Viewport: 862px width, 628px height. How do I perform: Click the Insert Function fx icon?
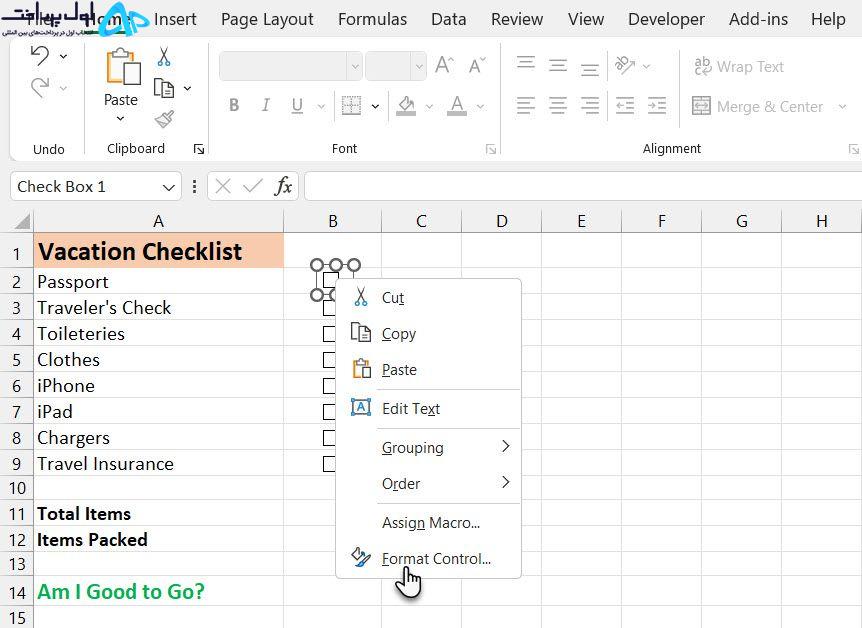coord(283,186)
